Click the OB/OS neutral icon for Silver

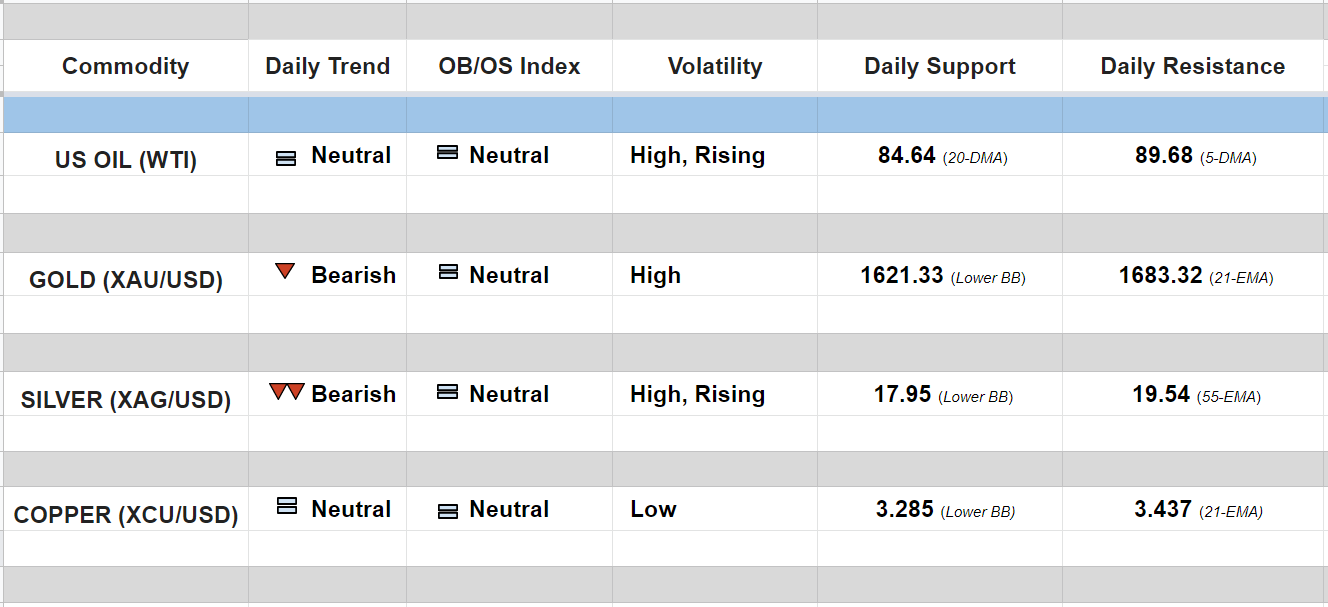tap(448, 392)
